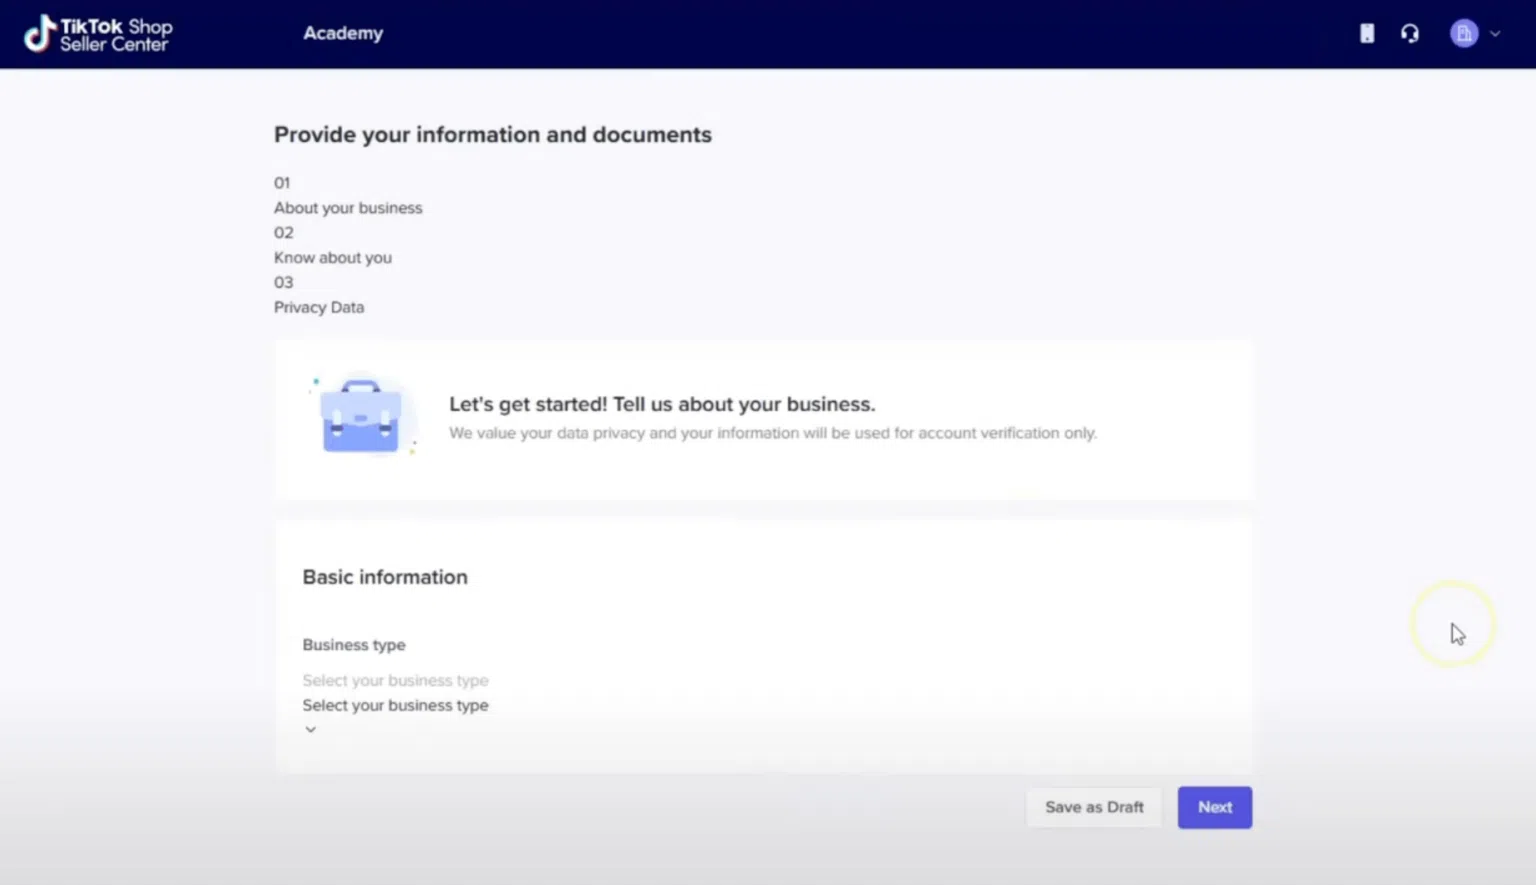Select the Know about you step

pos(333,258)
